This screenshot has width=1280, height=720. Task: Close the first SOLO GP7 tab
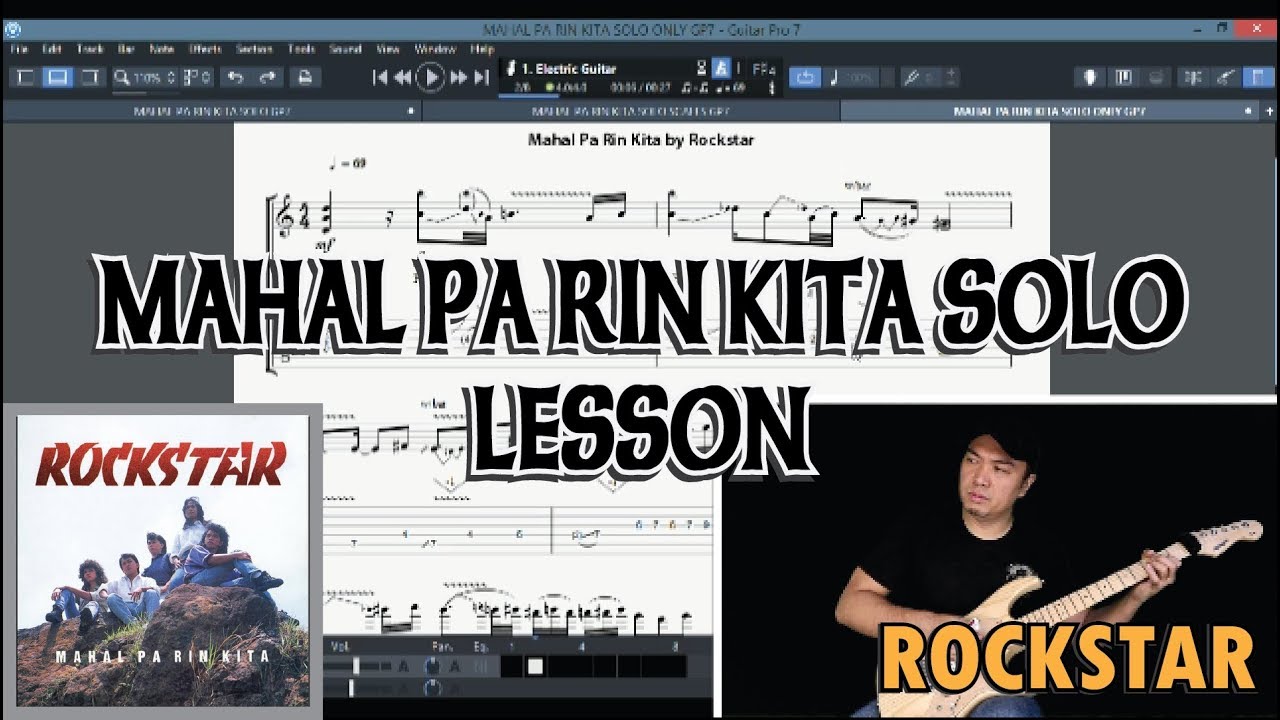(x=411, y=111)
